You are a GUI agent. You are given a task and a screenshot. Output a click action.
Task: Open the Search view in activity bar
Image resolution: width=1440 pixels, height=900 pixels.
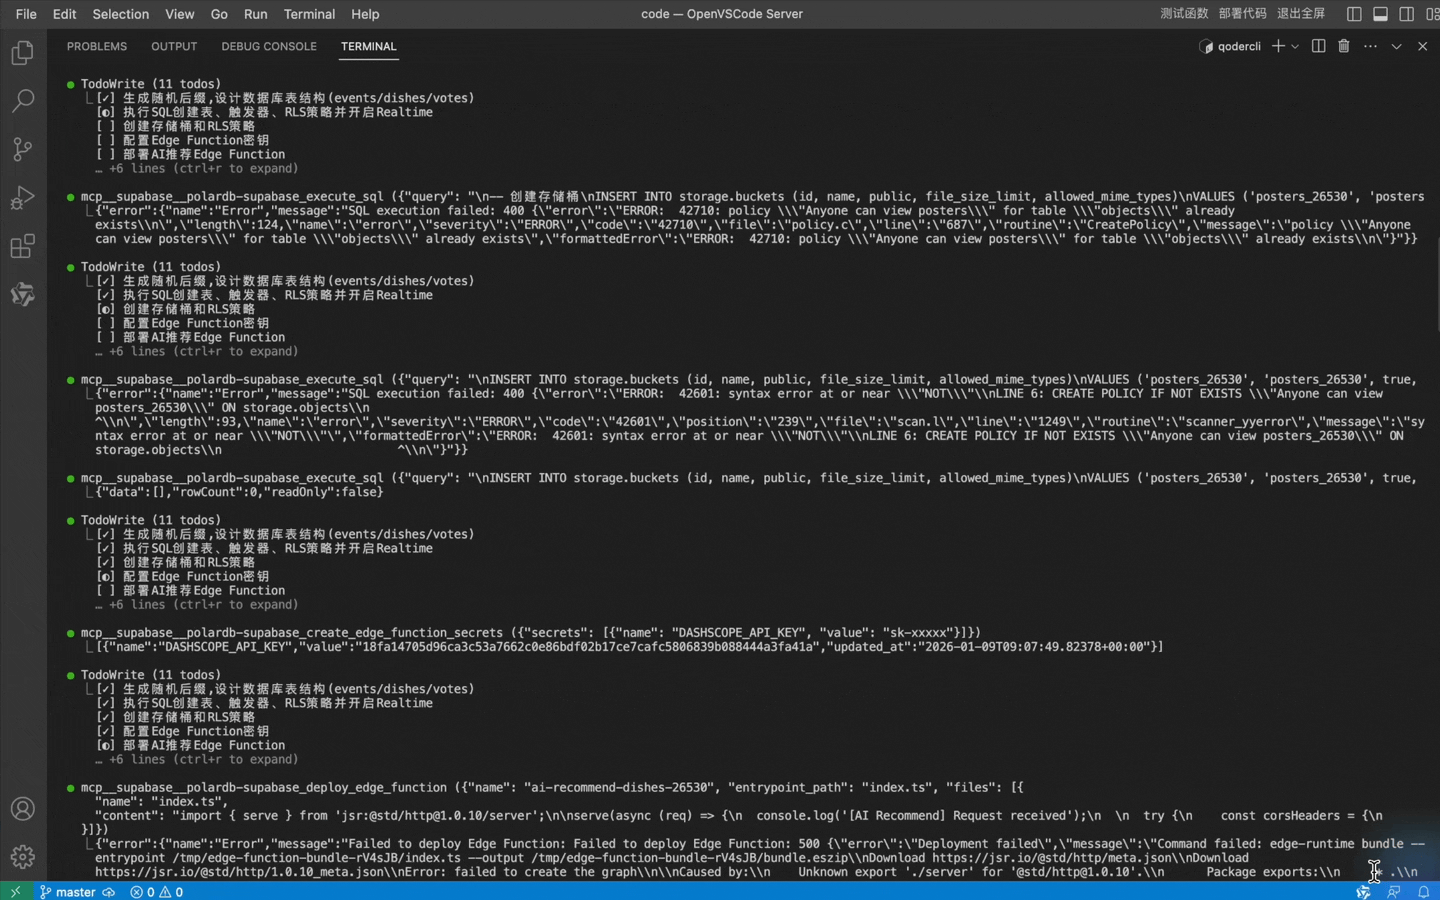[x=22, y=100]
